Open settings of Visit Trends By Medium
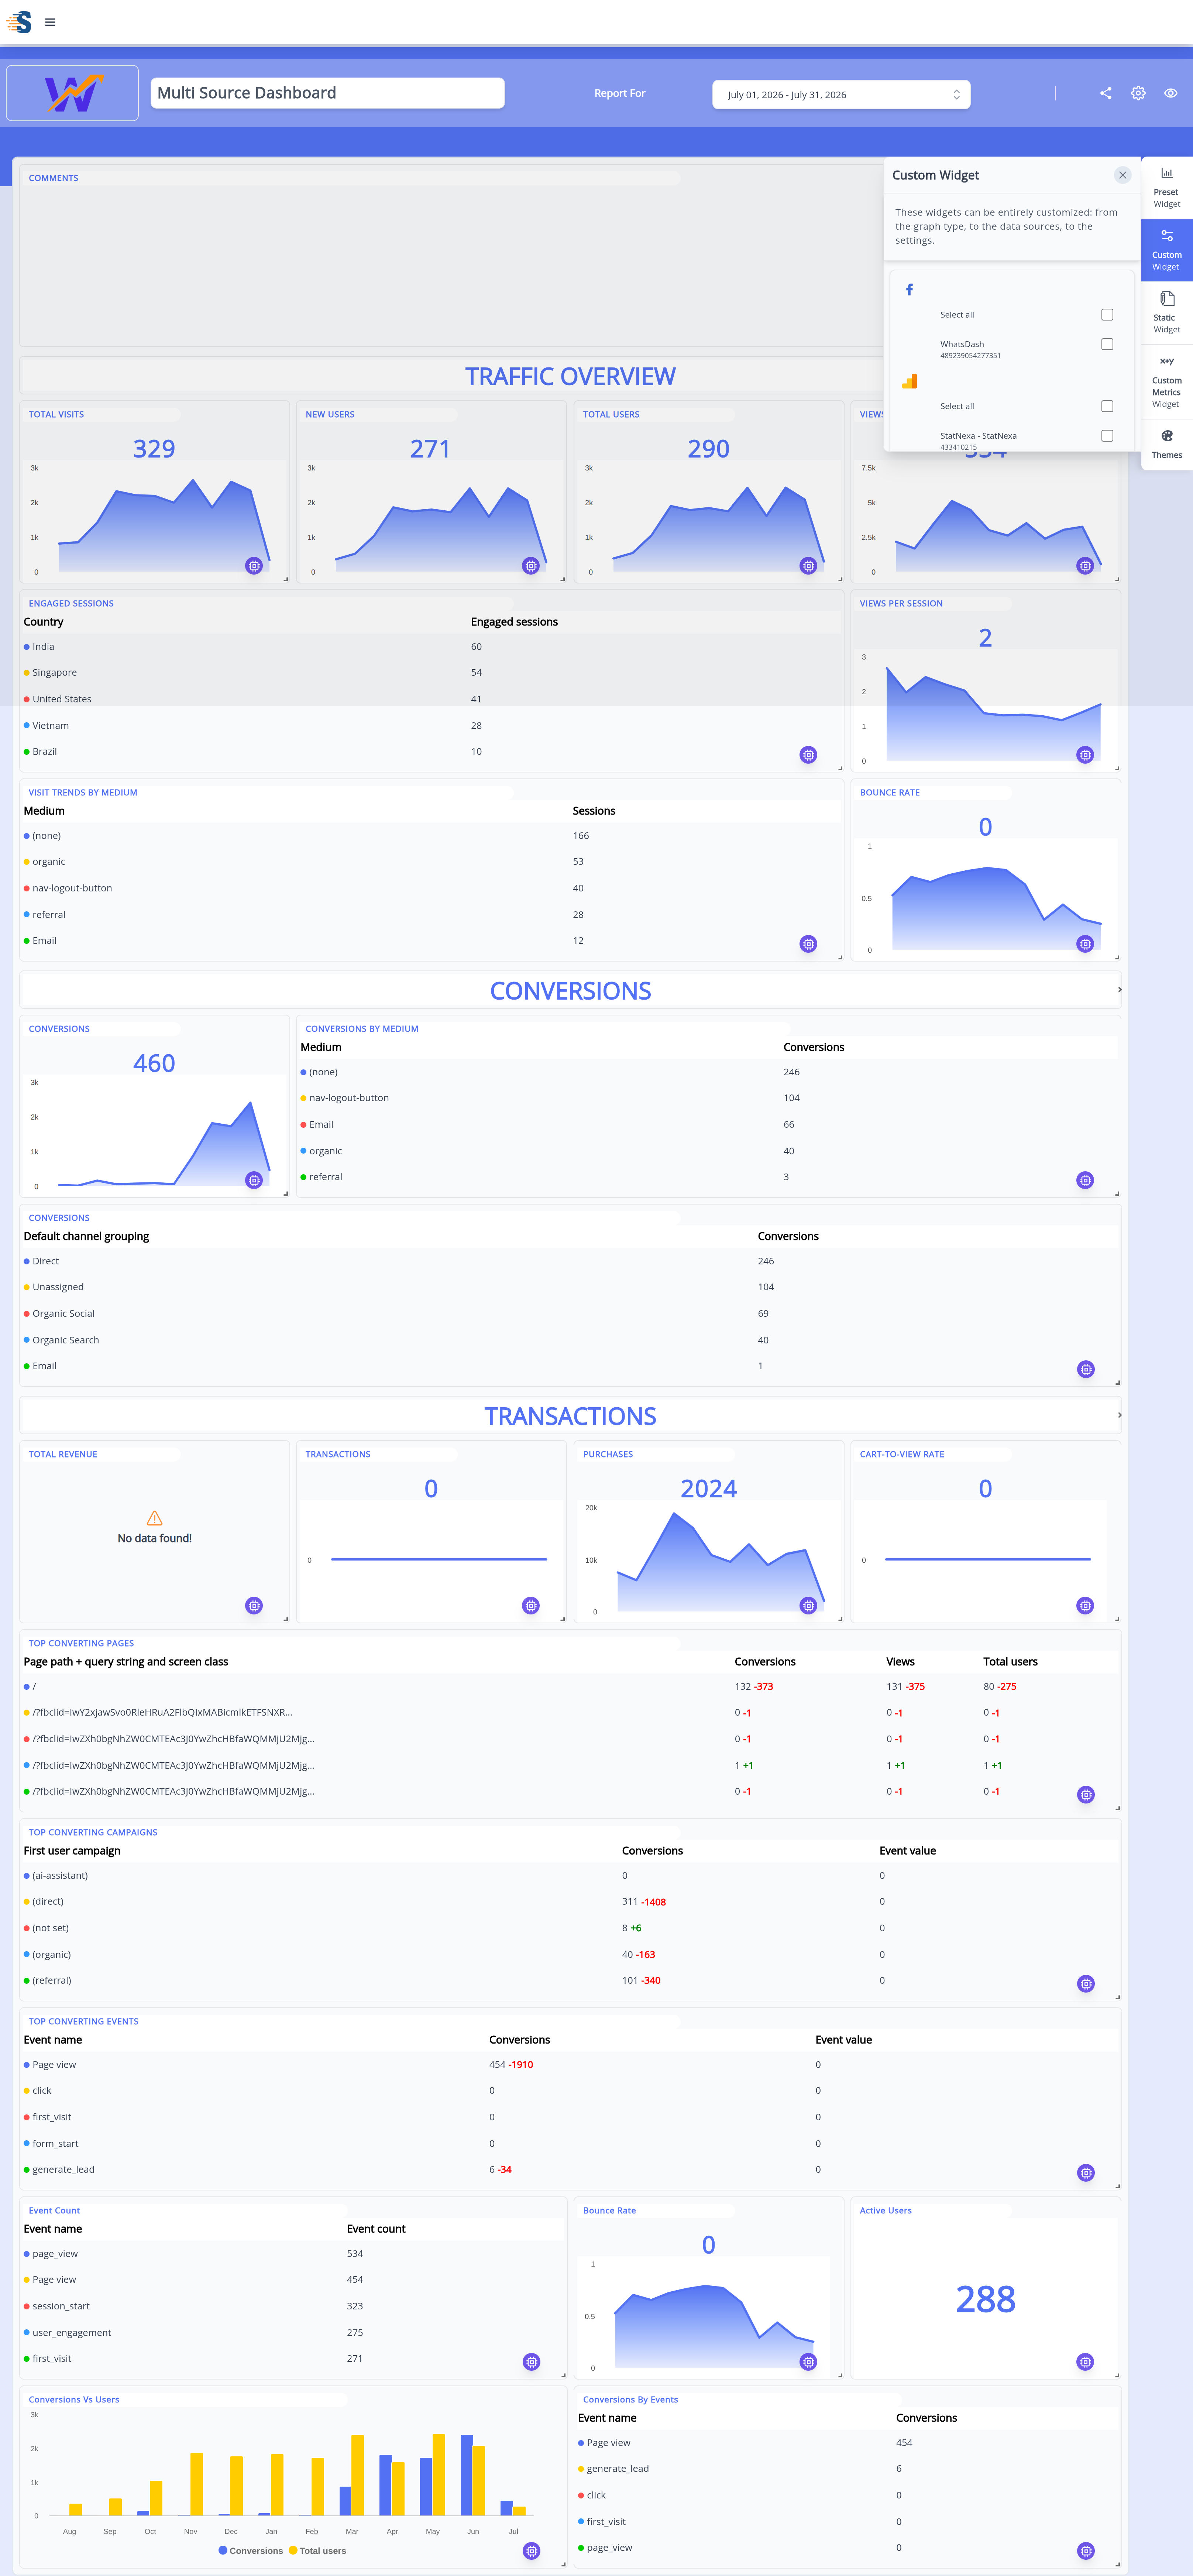1193x2576 pixels. click(808, 944)
